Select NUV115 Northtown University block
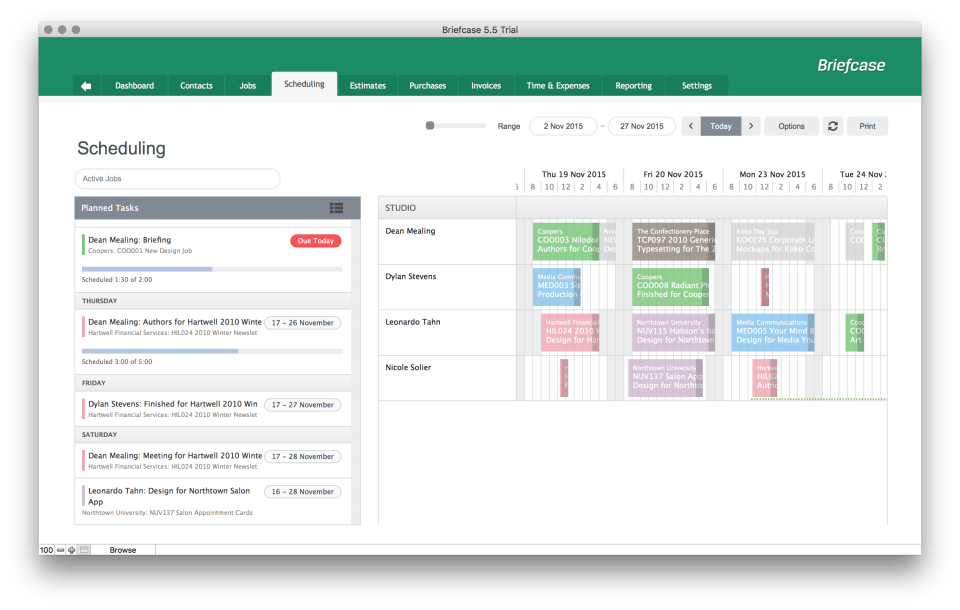Viewport: 960px width, 610px height. (673, 333)
